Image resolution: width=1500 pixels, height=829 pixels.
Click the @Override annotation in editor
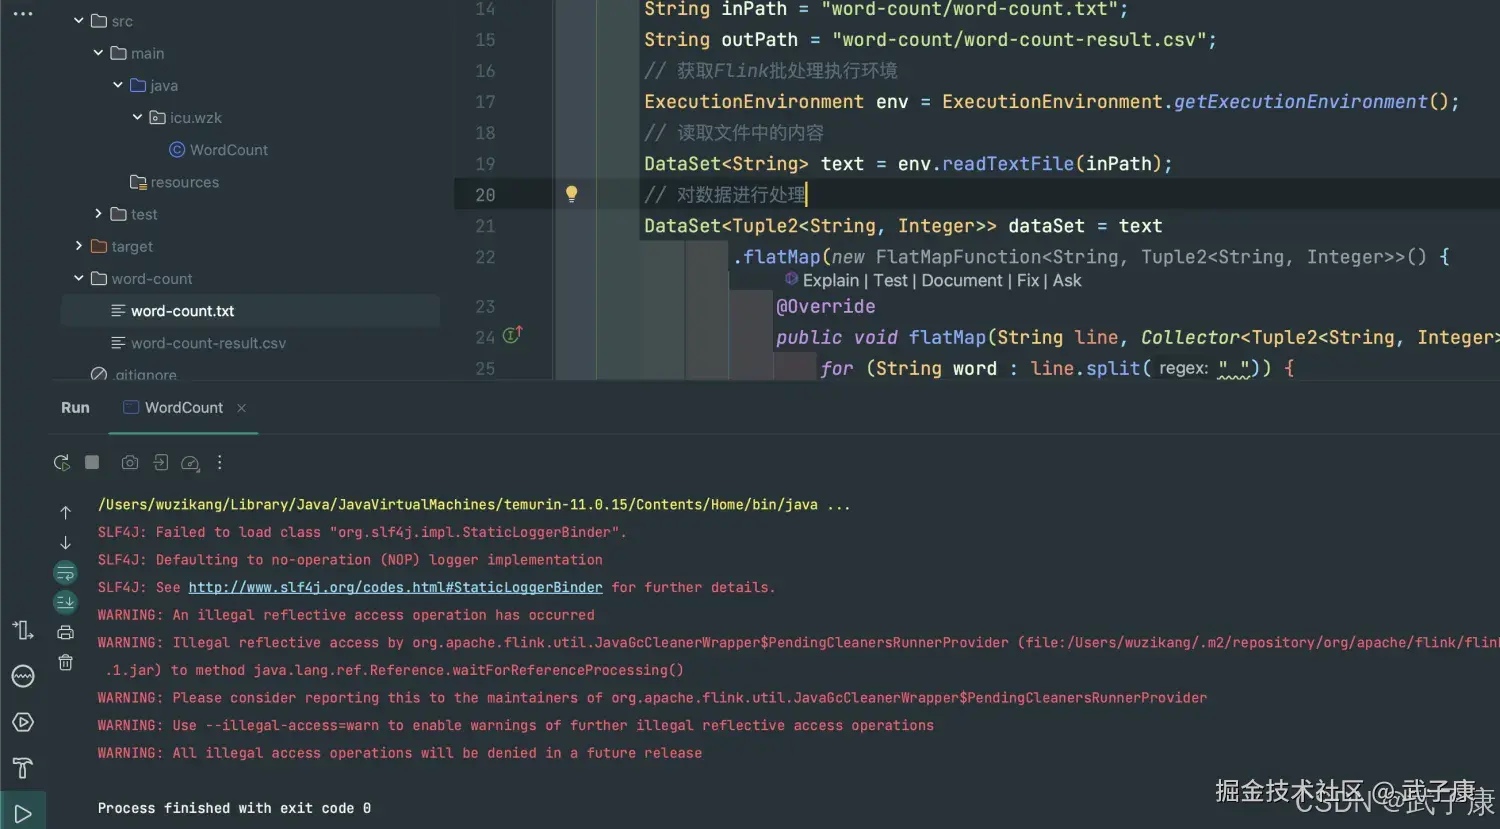pyautogui.click(x=826, y=306)
